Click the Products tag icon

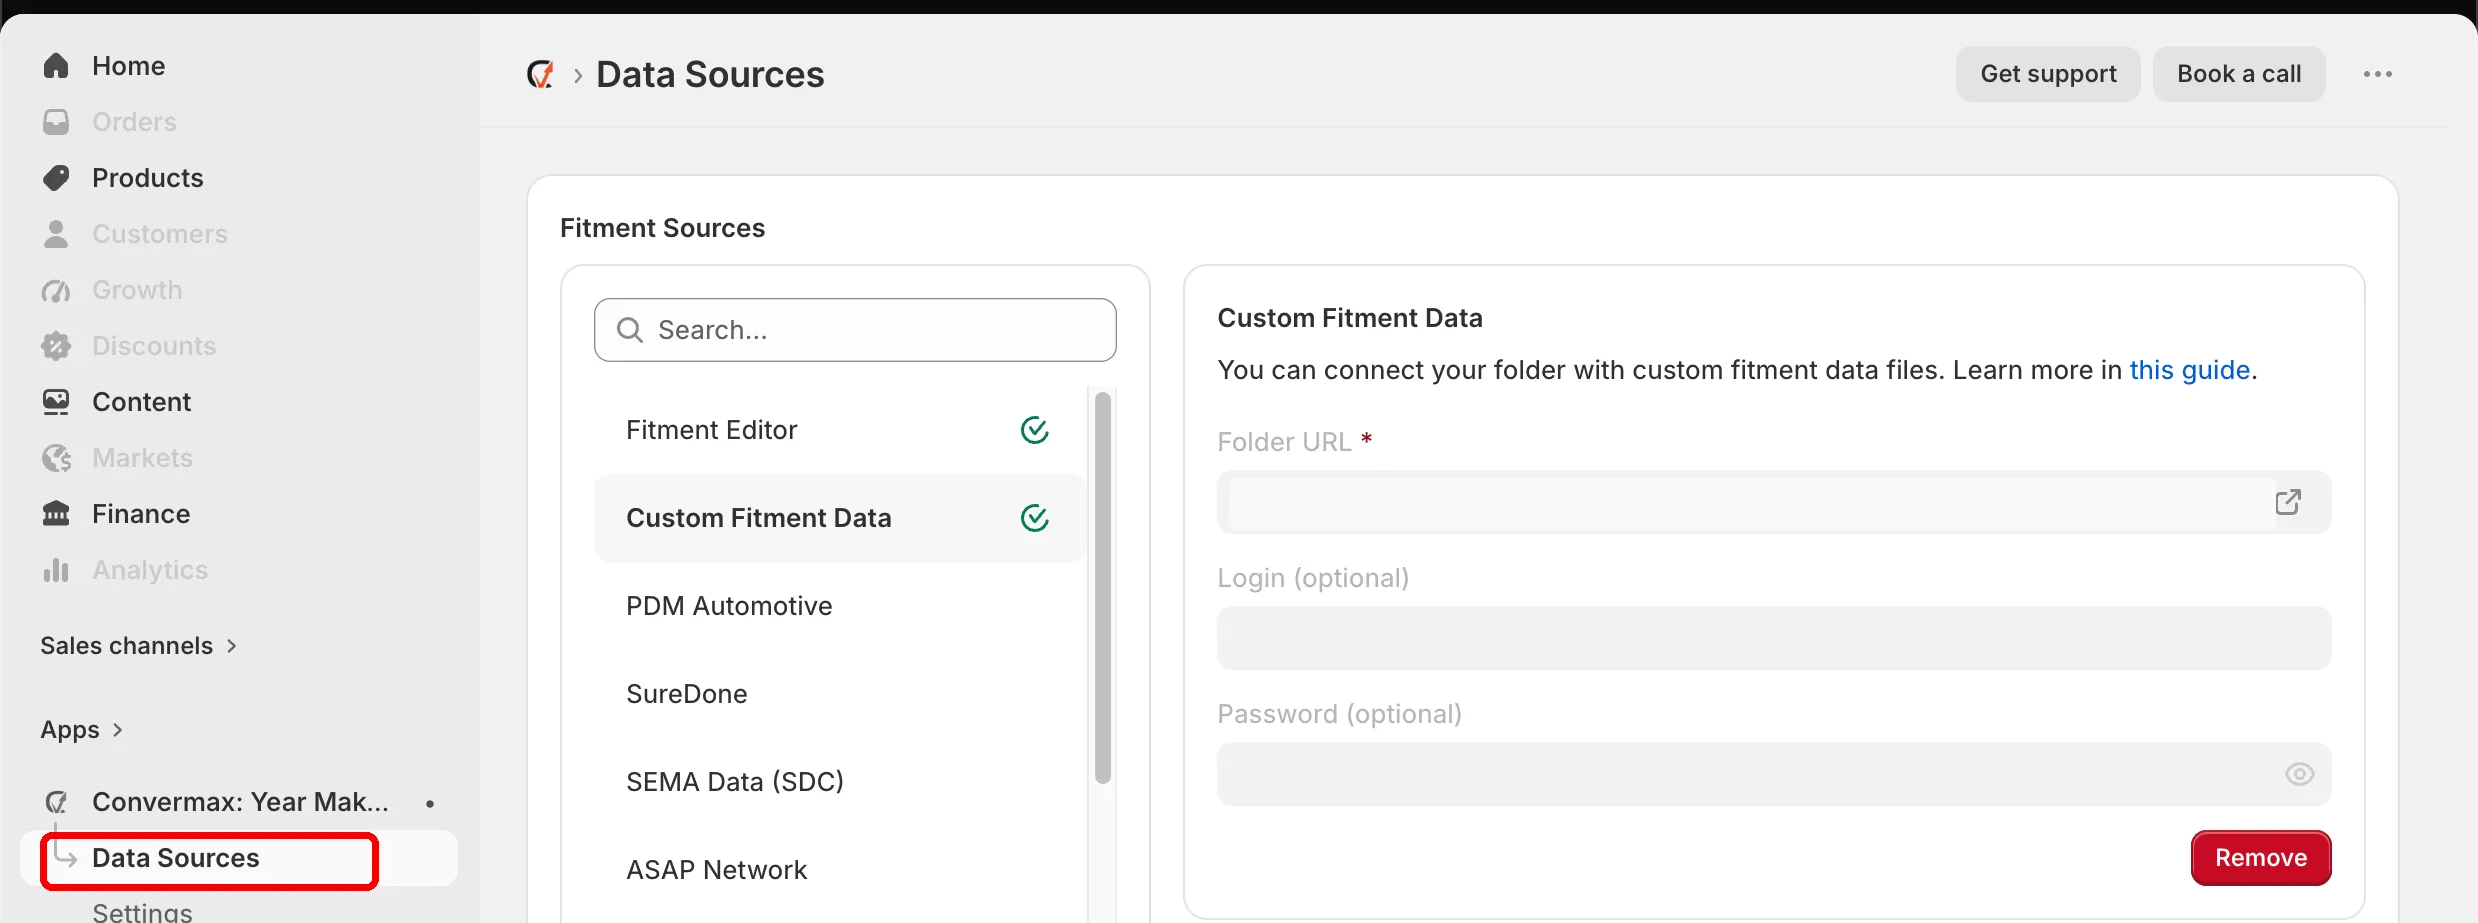tap(56, 178)
